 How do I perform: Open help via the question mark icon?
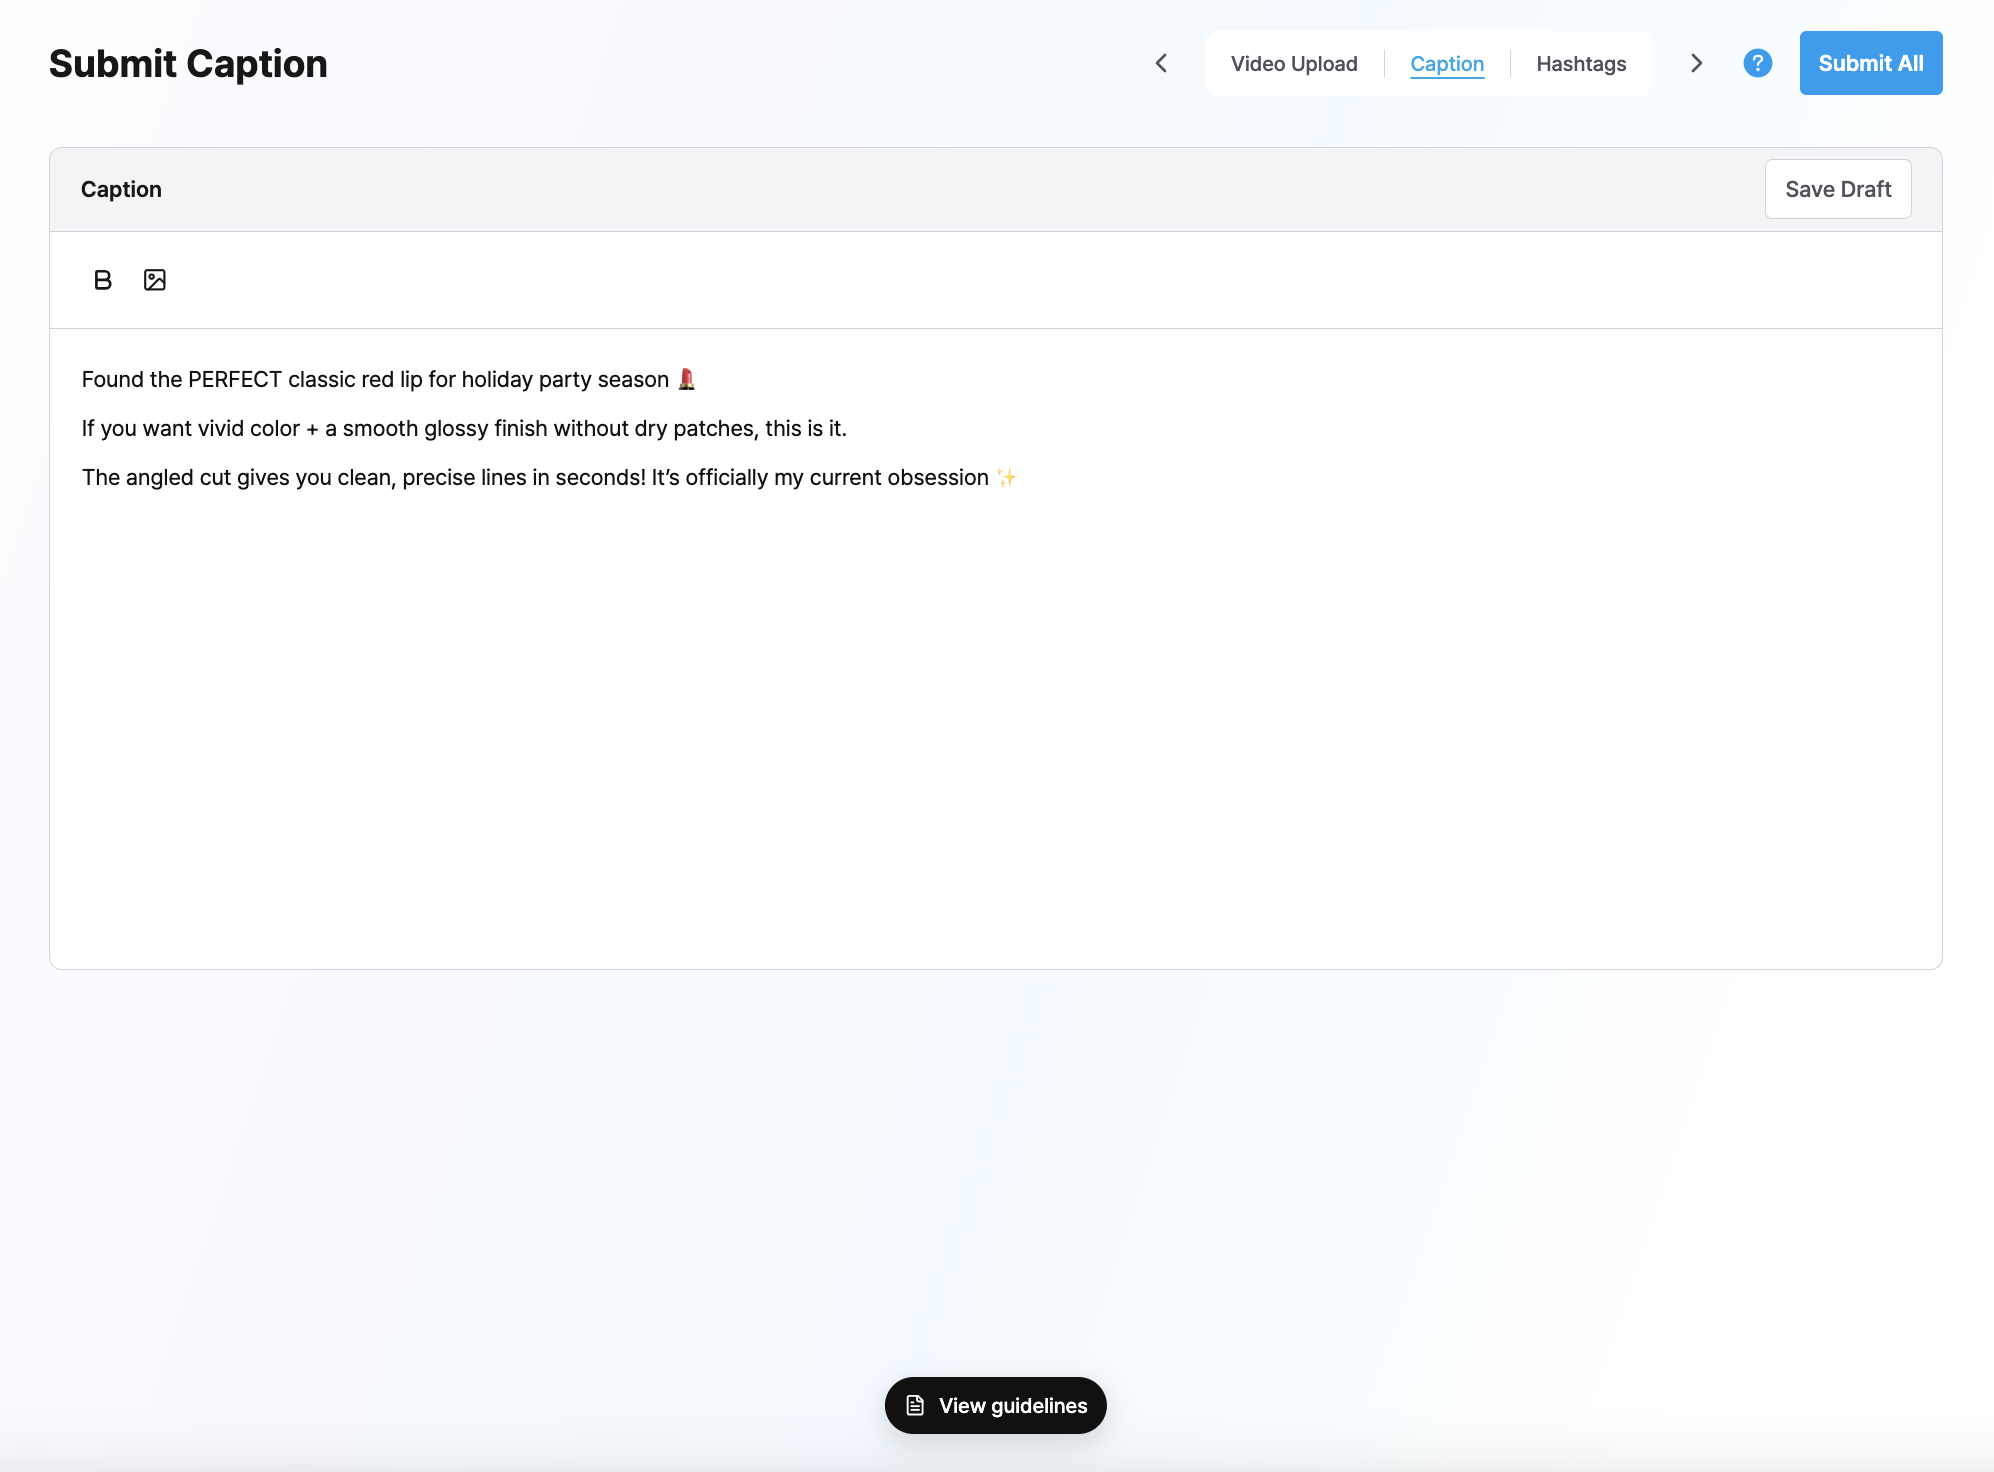1757,63
